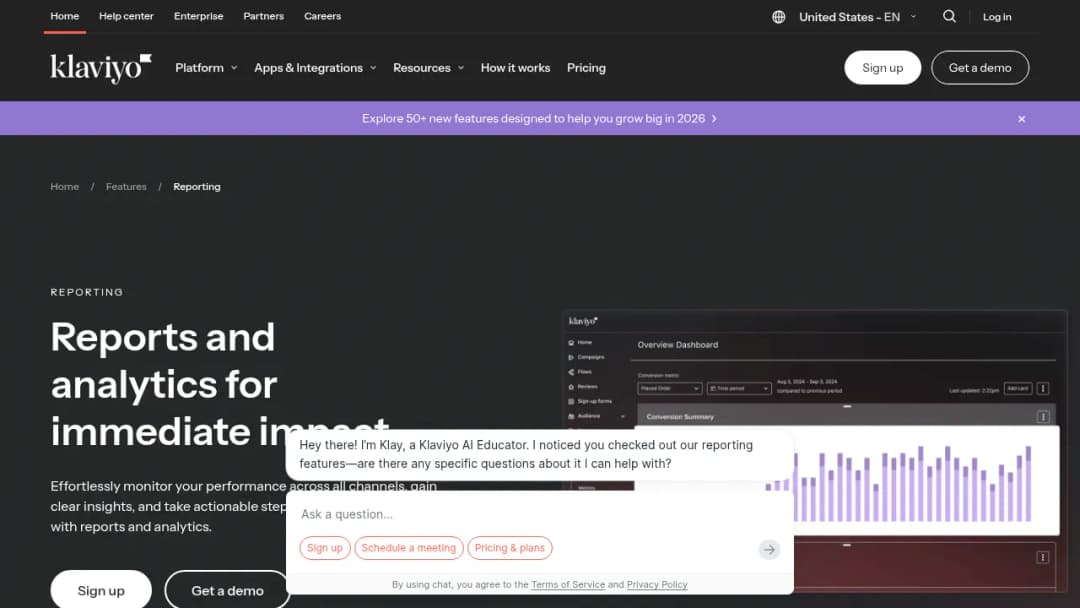Click Log in link

tap(997, 17)
